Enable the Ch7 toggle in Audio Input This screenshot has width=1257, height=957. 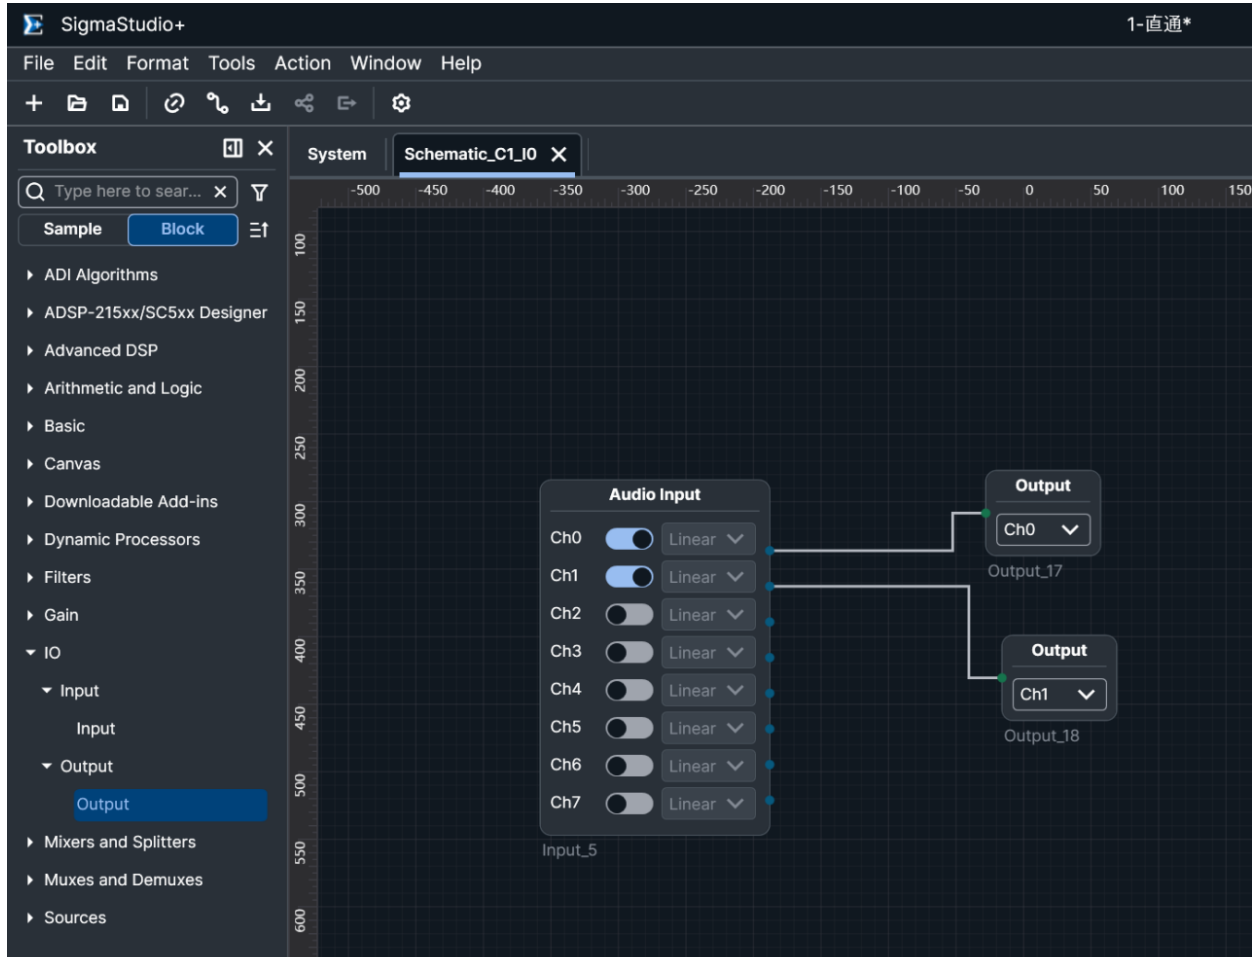[x=629, y=804]
